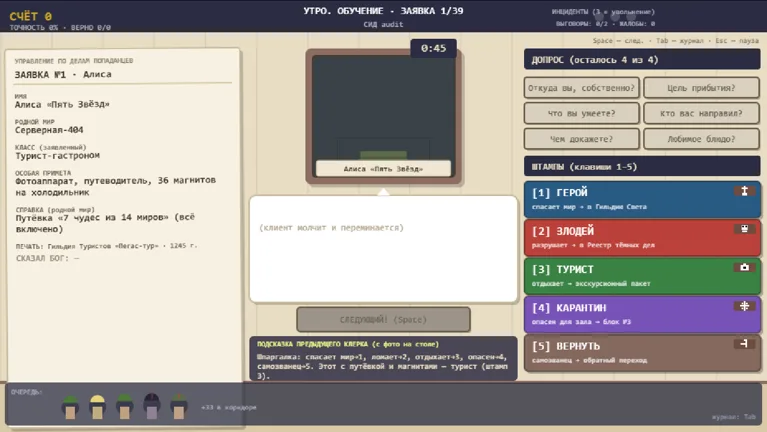Screen dimensions: 767x432
Task: Click the class value «Турист-гастроном»
Action: (x=57, y=155)
